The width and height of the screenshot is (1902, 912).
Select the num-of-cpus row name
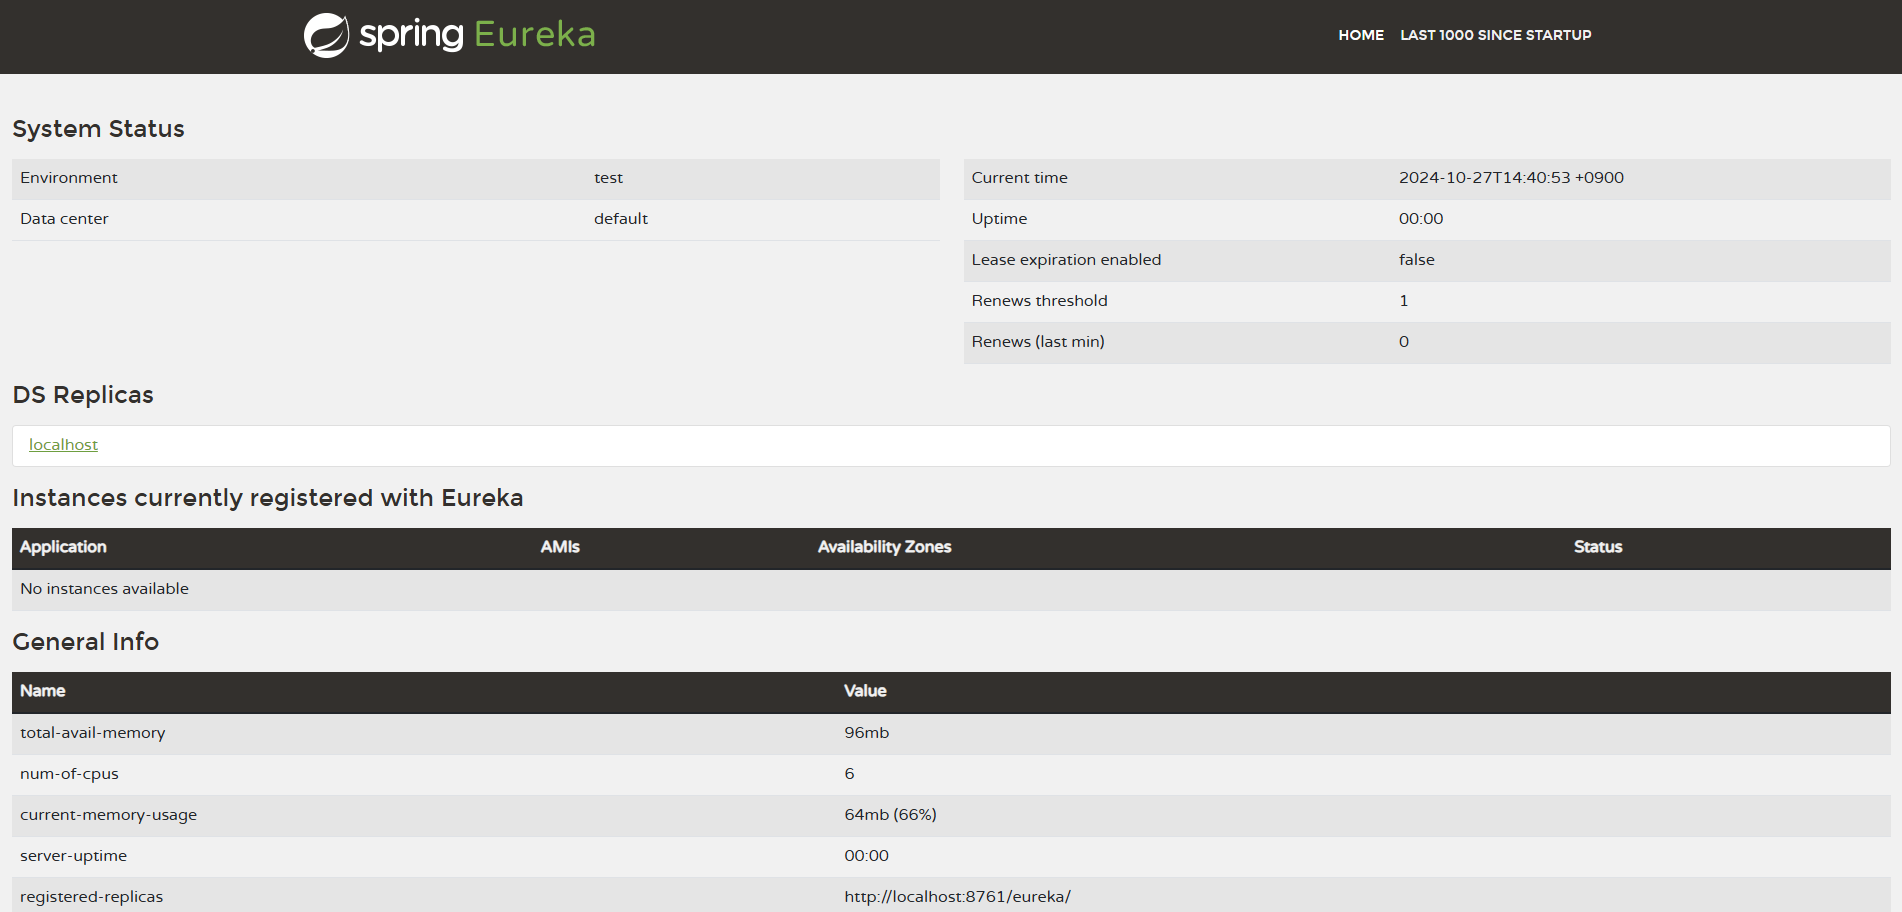pyautogui.click(x=69, y=774)
